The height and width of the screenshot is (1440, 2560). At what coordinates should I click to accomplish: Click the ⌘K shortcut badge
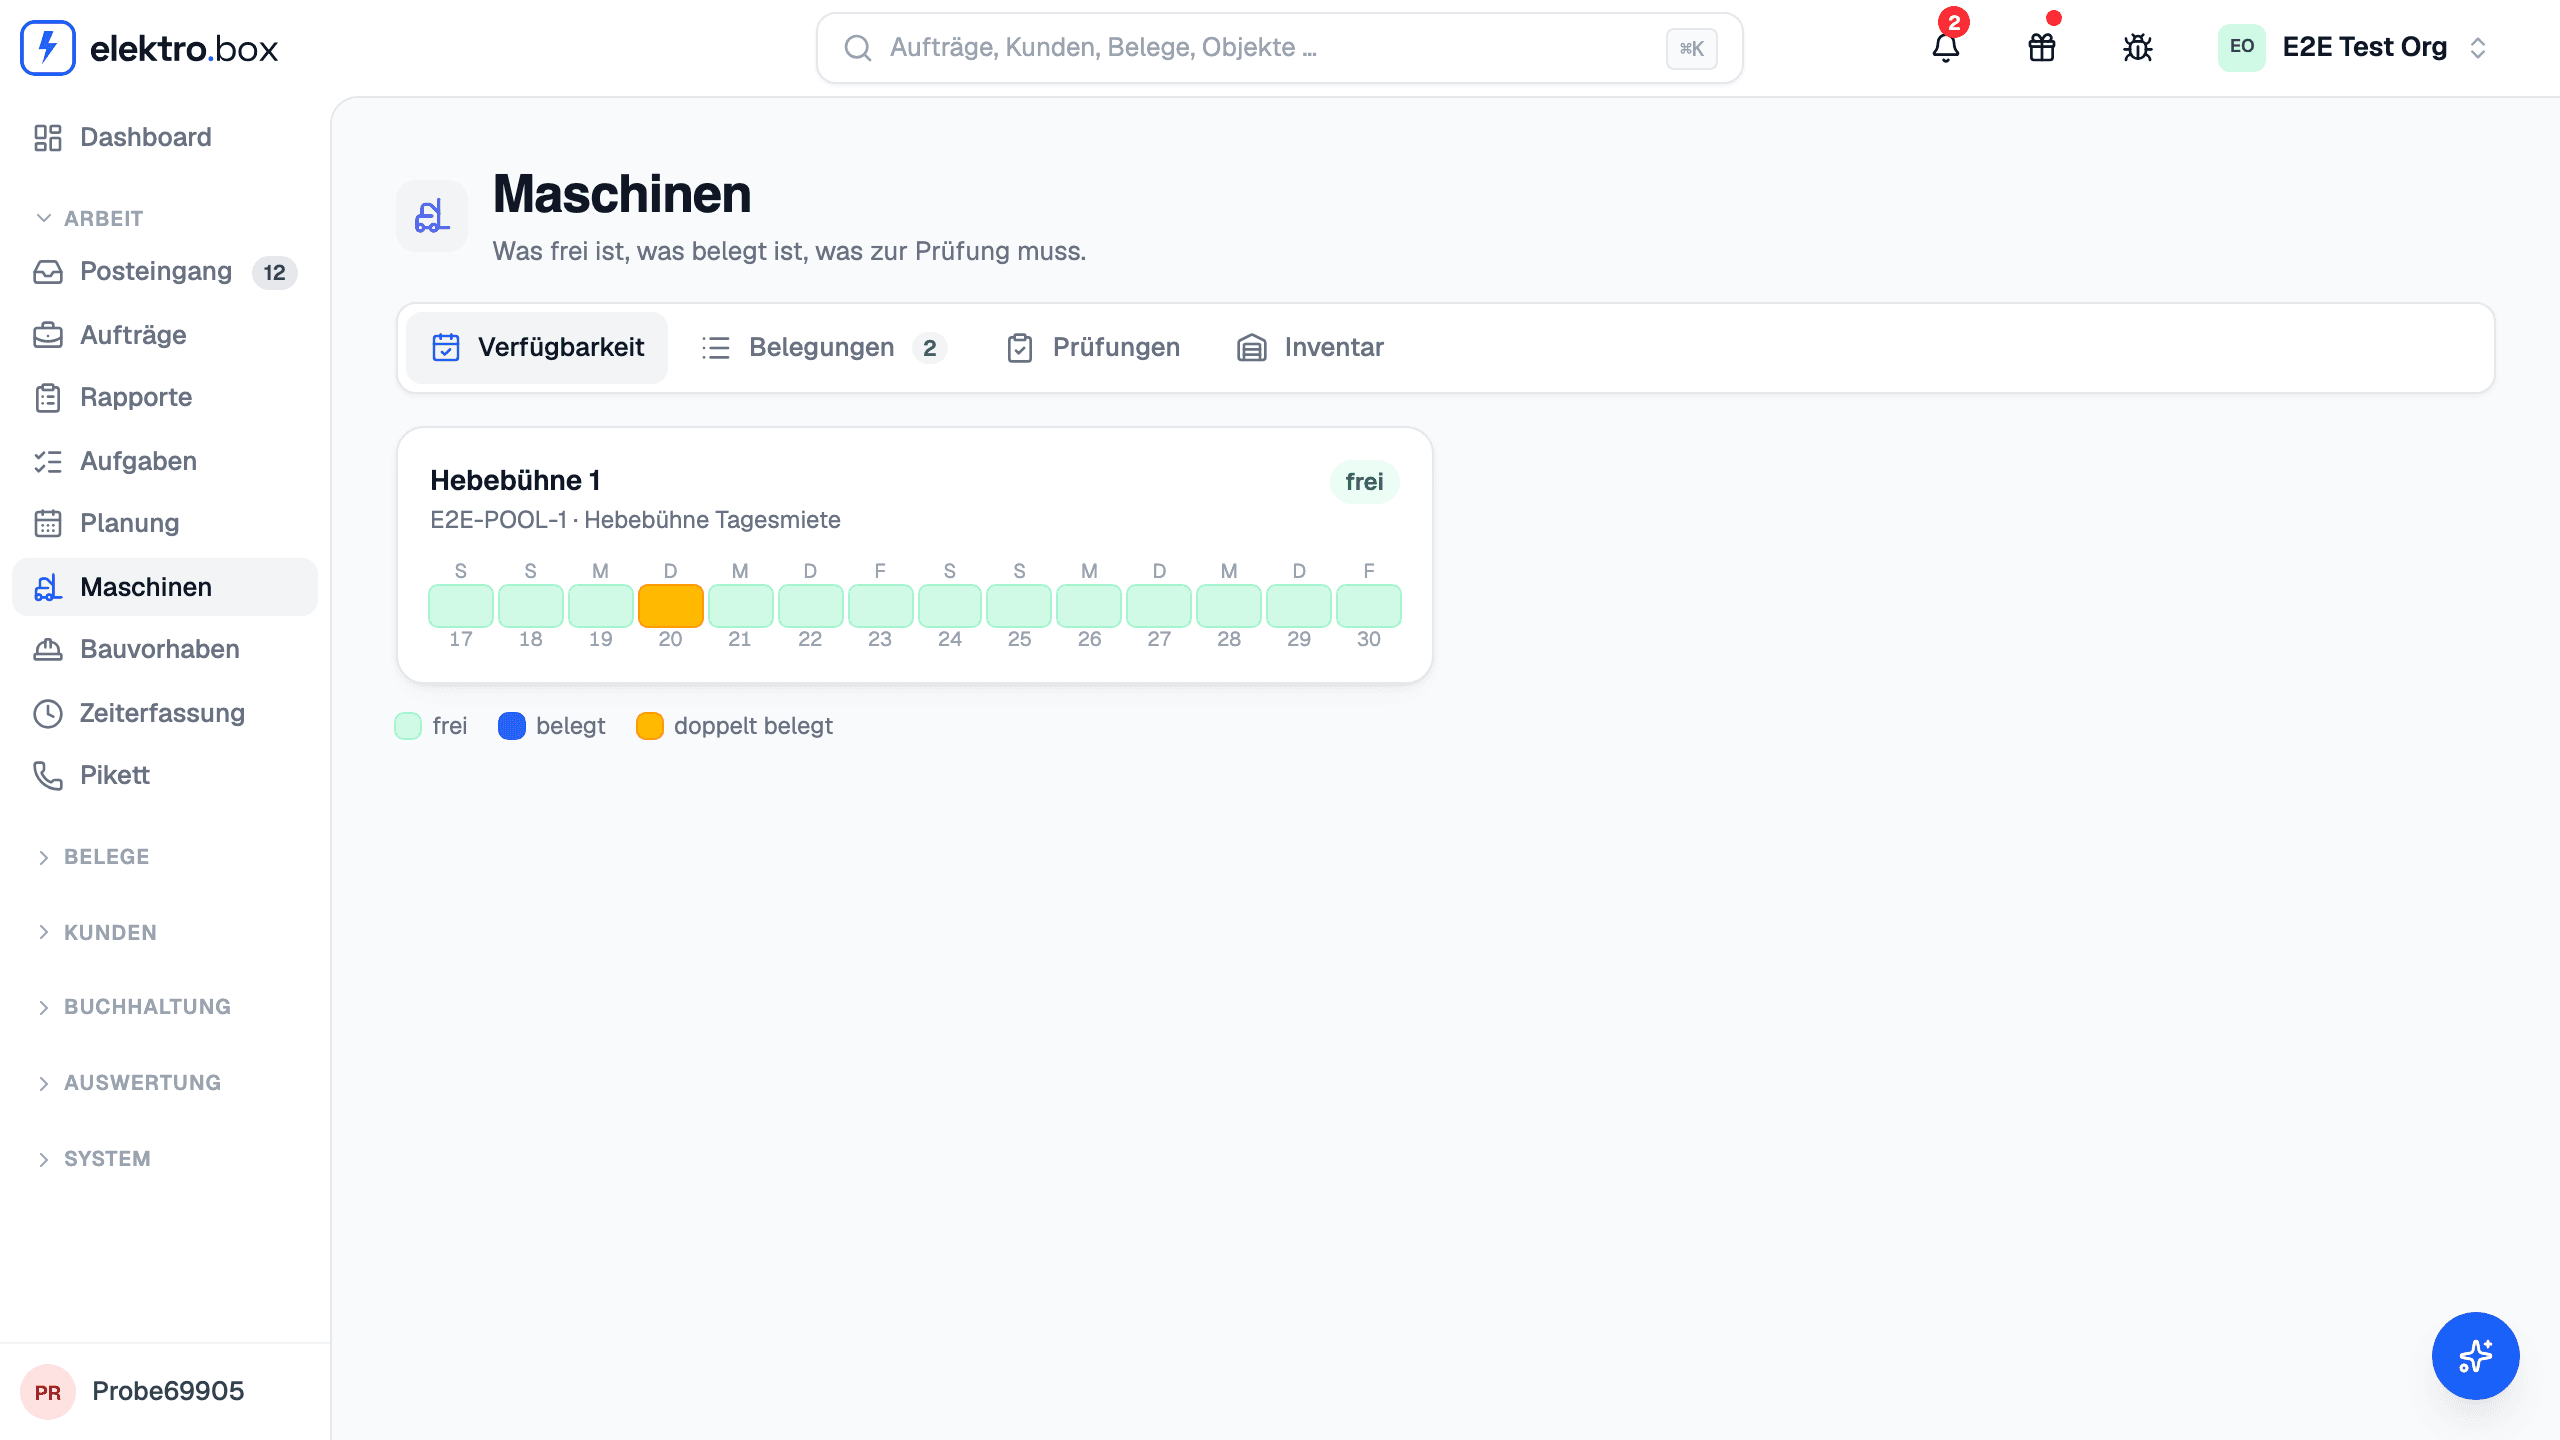click(1691, 48)
